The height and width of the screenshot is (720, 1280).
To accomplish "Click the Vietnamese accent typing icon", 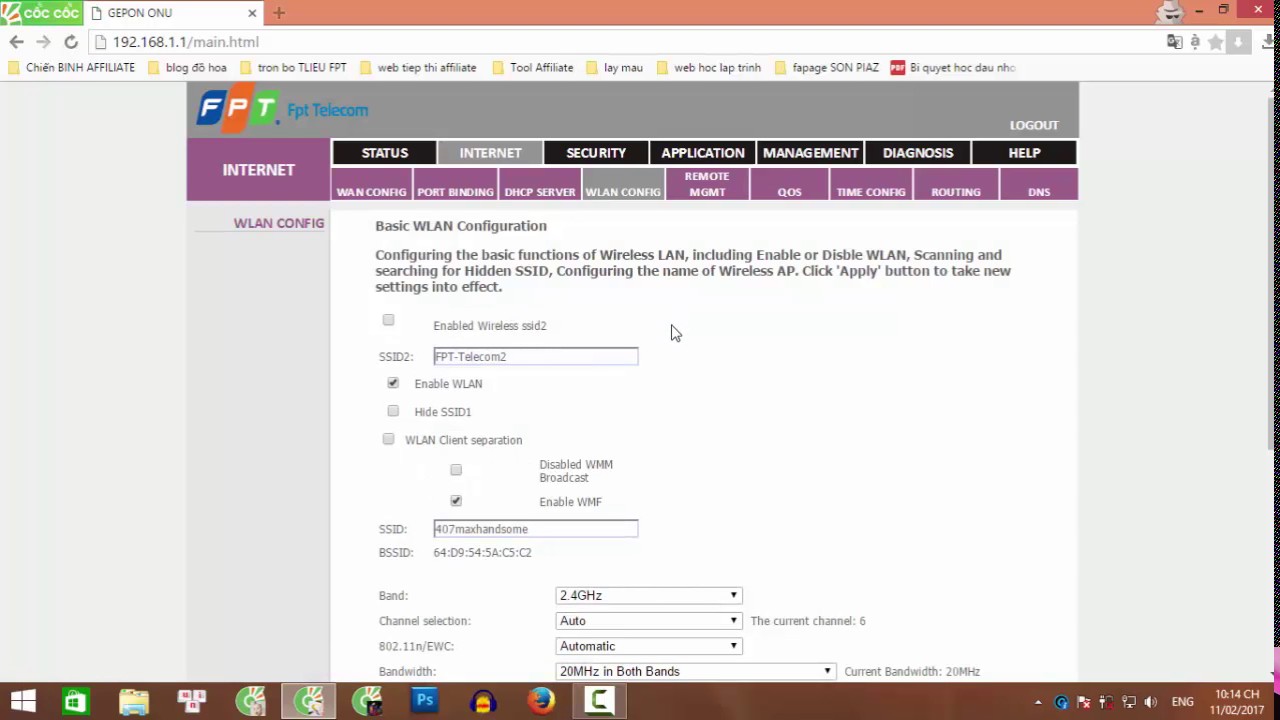I will [x=1195, y=42].
